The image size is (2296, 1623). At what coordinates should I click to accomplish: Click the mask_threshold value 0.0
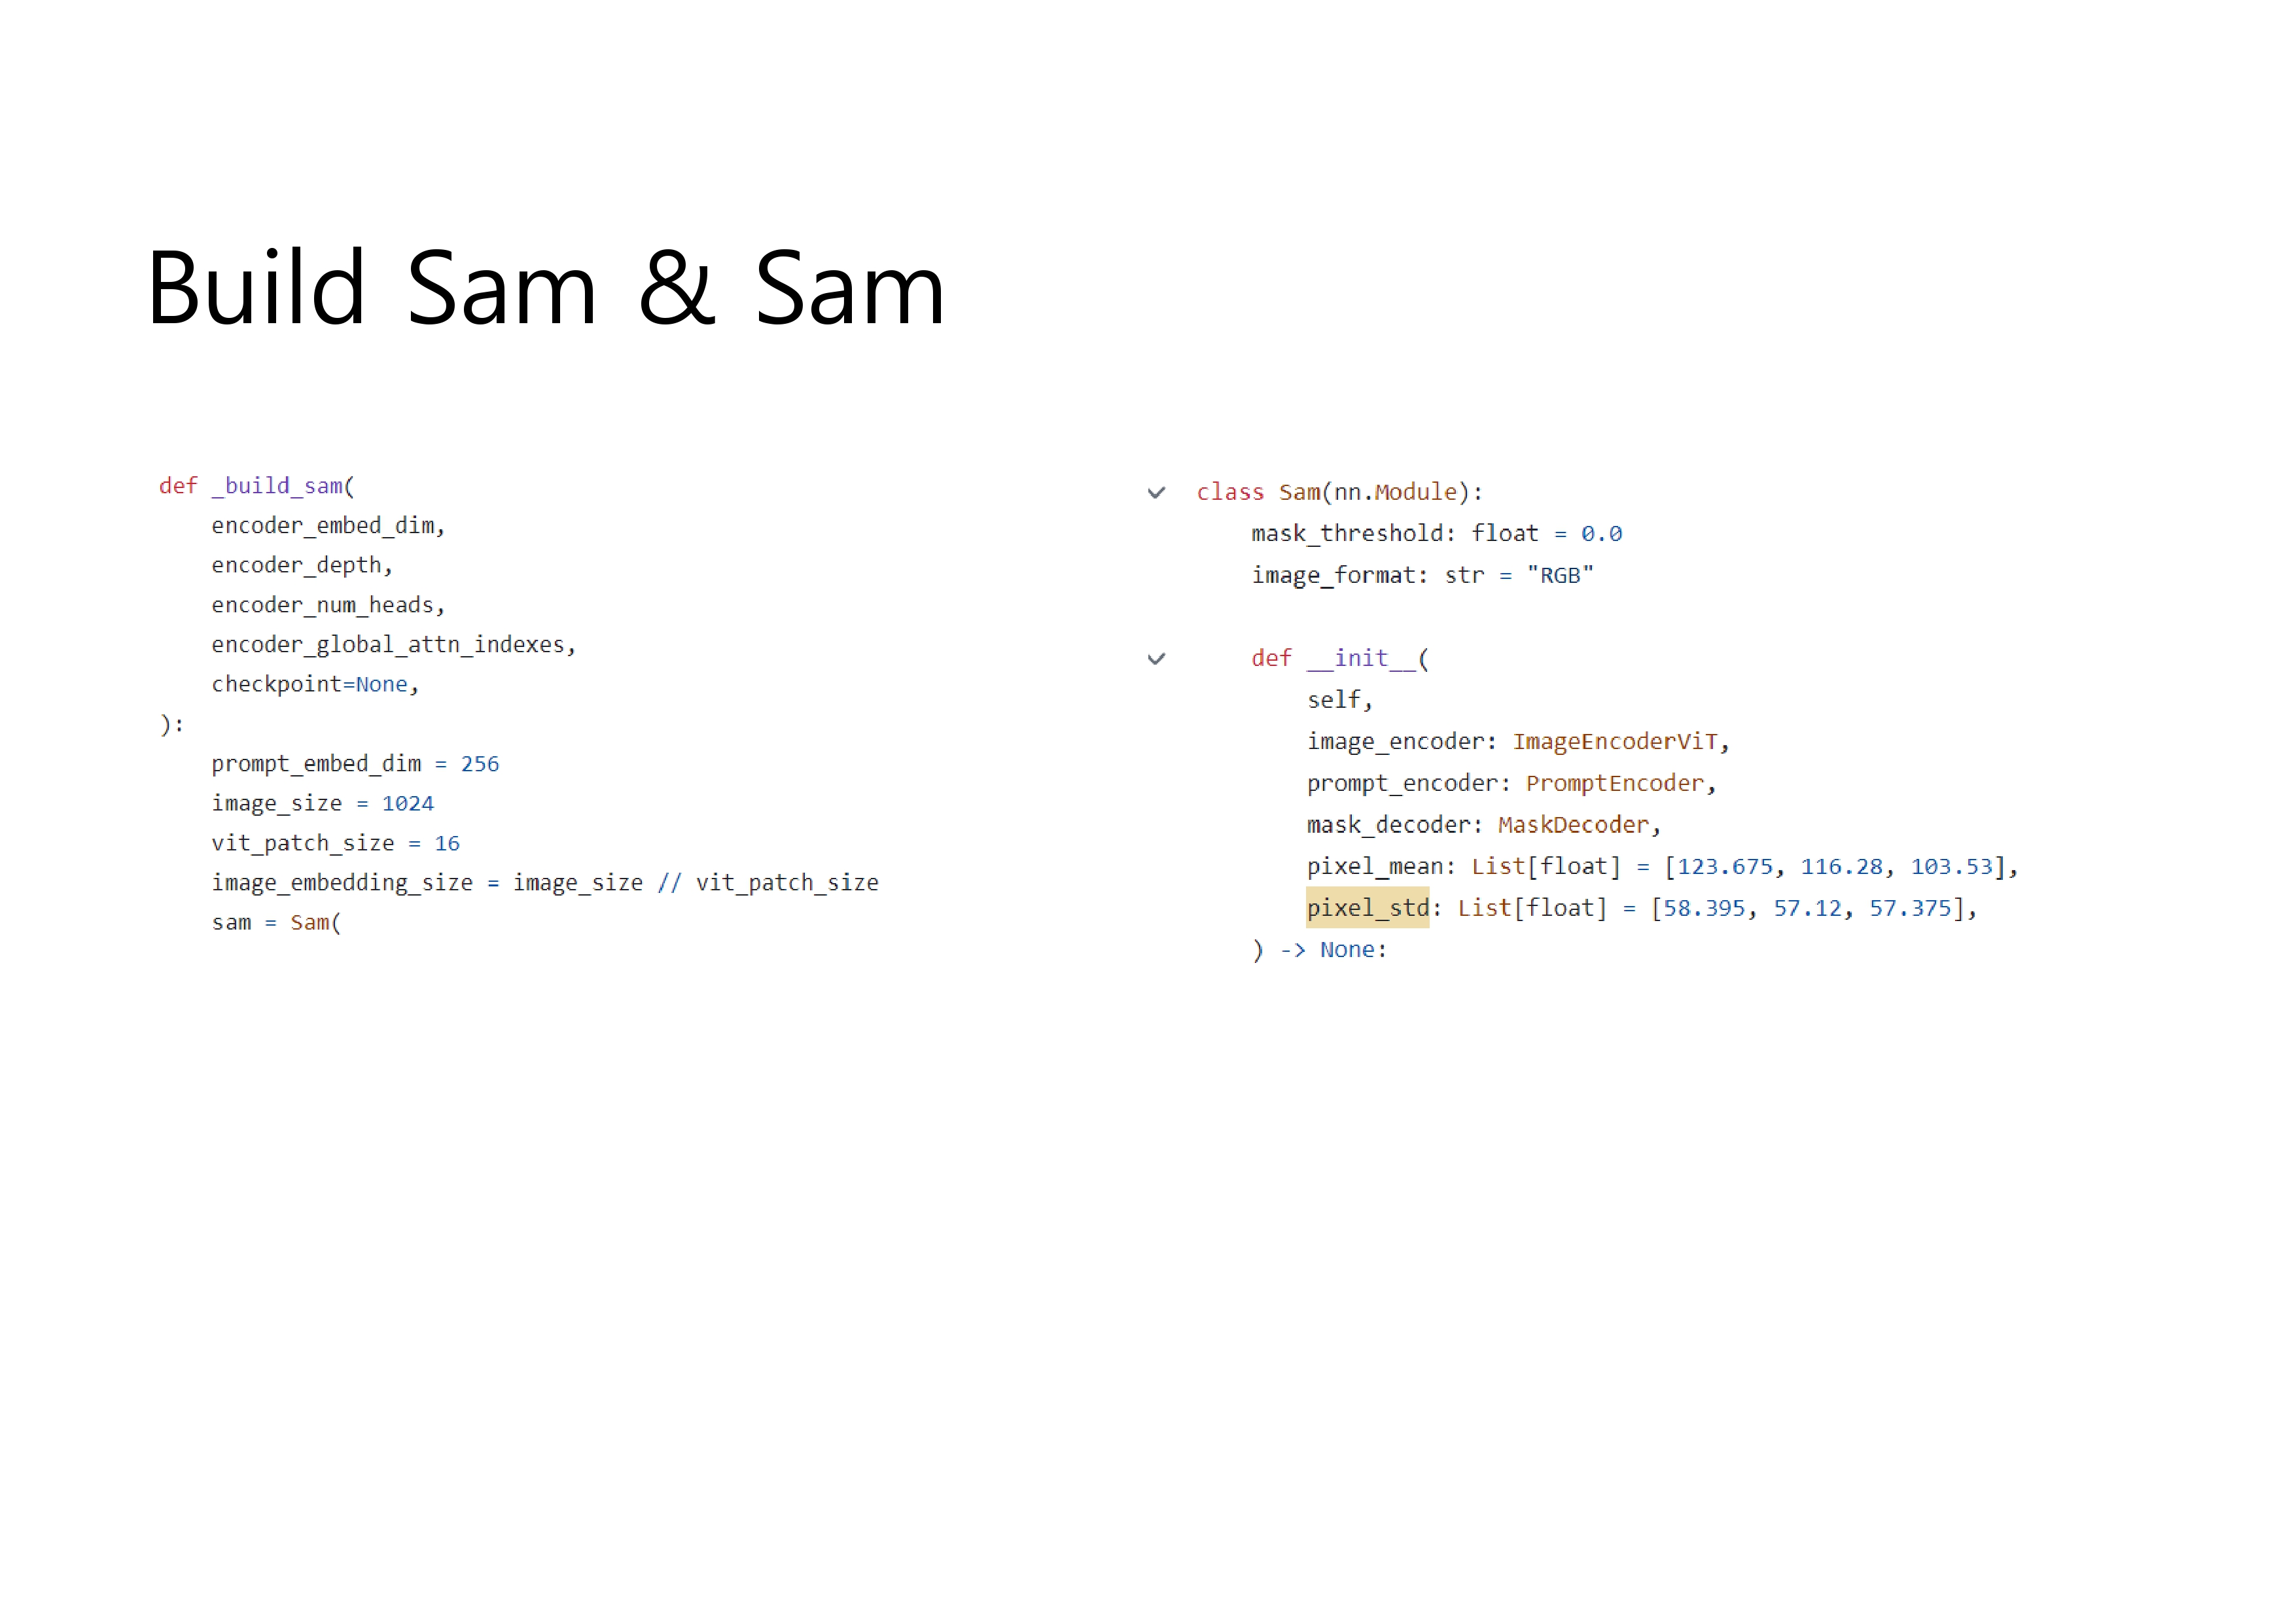click(1601, 534)
